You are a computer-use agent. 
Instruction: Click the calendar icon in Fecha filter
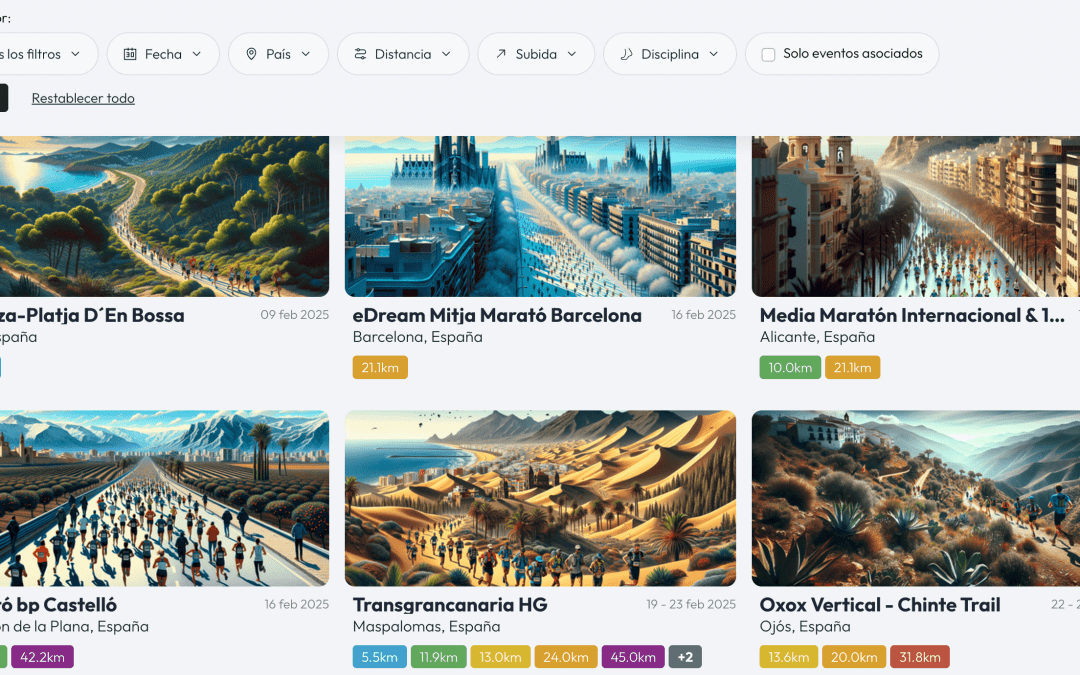click(x=130, y=54)
